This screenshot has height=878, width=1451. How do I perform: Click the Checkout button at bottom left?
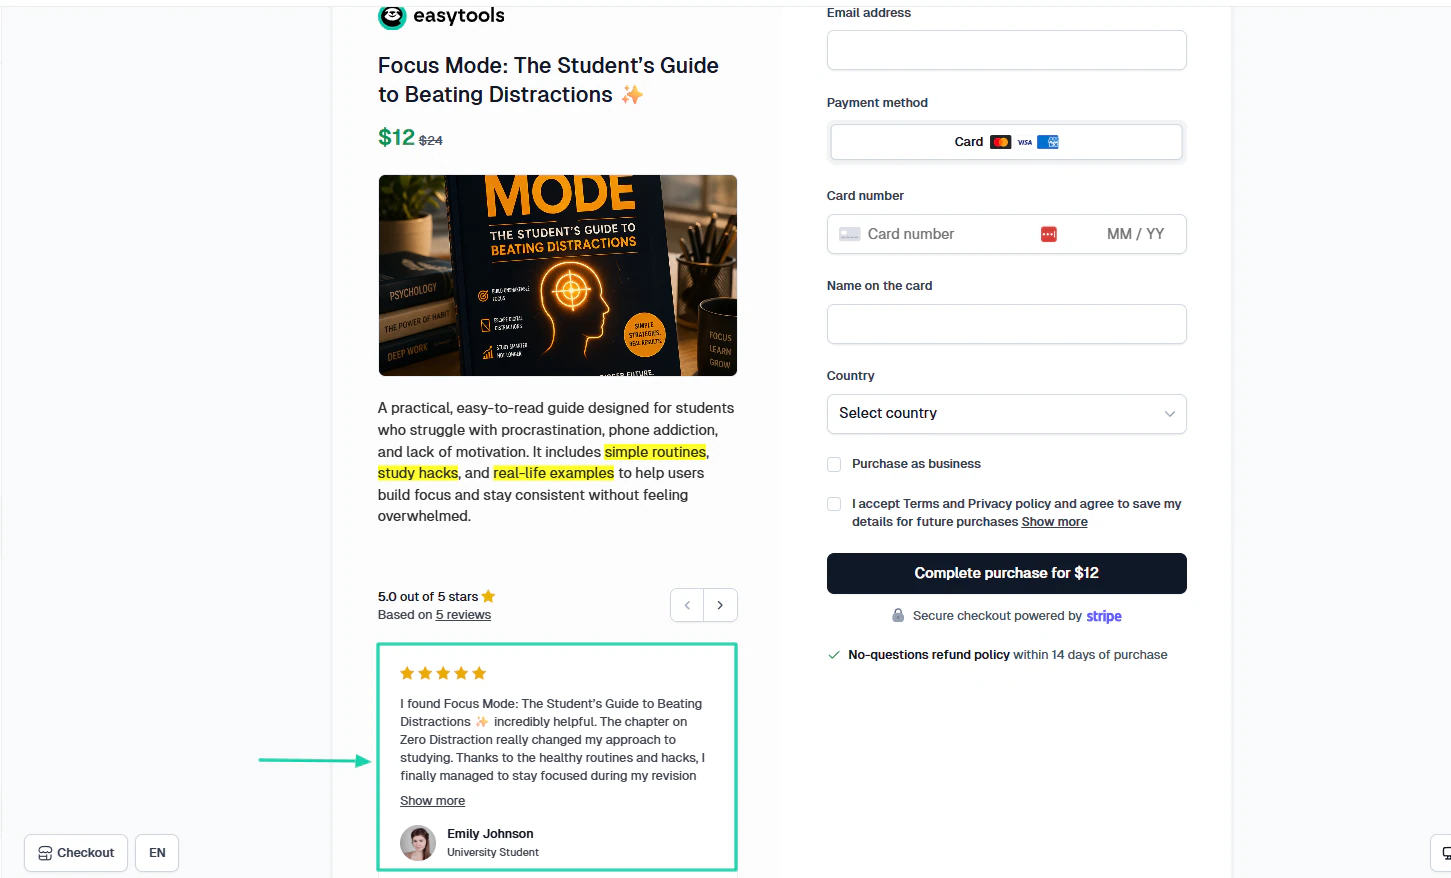(x=76, y=853)
